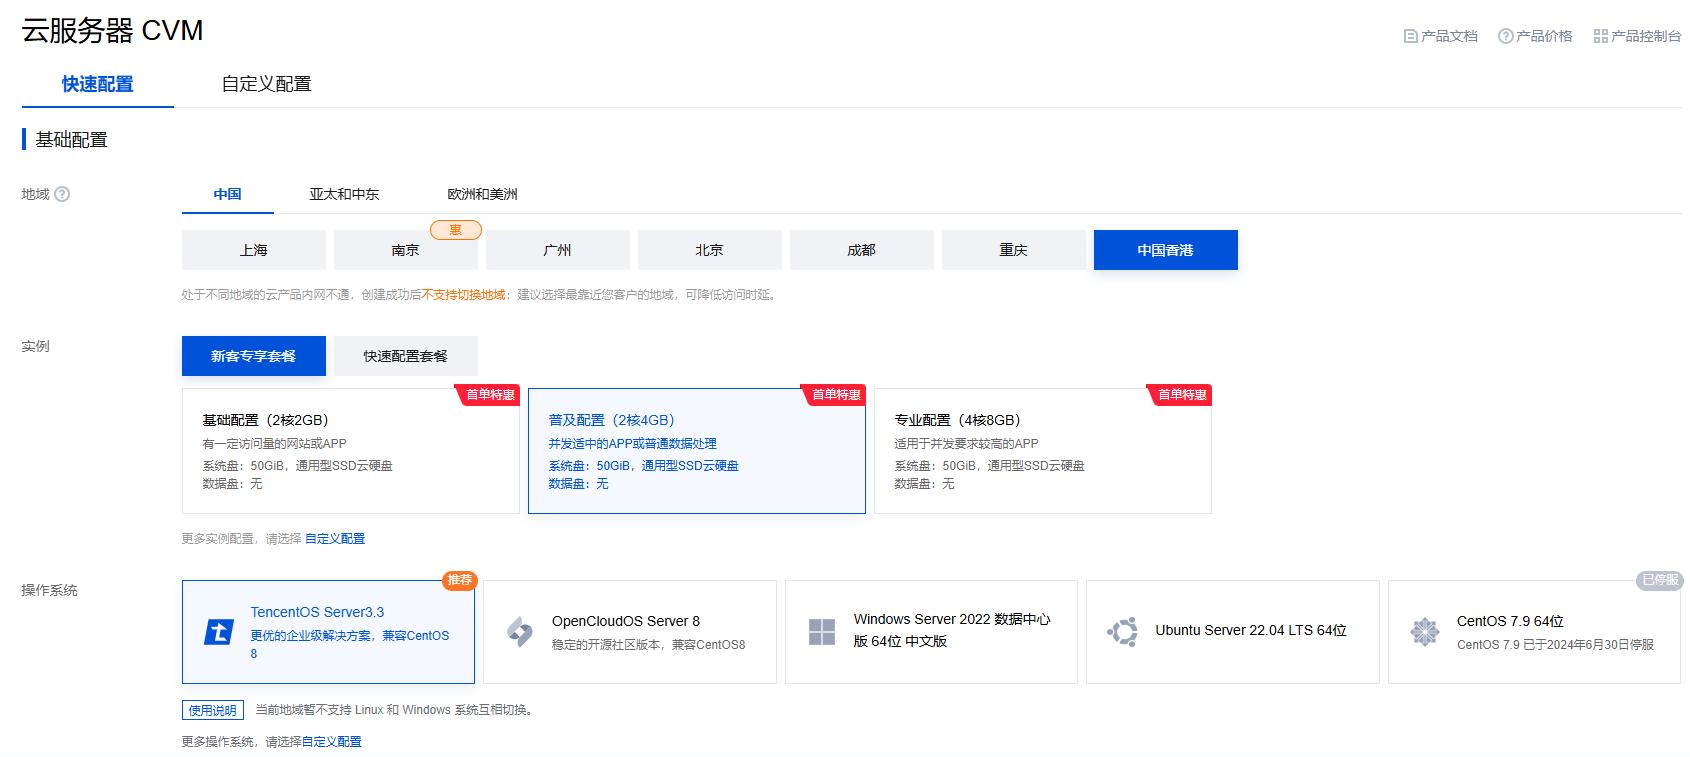1690x757 pixels.
Task: Open 产品控制台 console icon link
Action: click(1601, 36)
